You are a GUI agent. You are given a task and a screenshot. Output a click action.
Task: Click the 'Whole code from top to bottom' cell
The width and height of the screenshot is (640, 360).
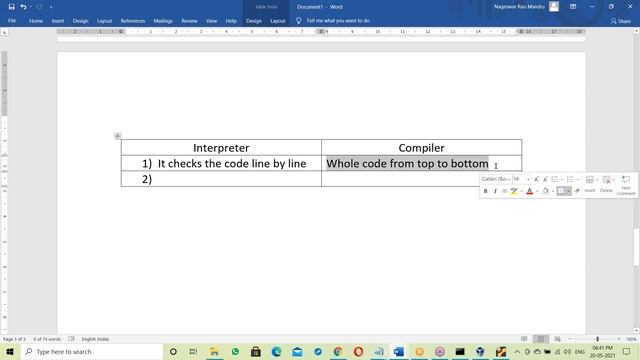pos(421,163)
